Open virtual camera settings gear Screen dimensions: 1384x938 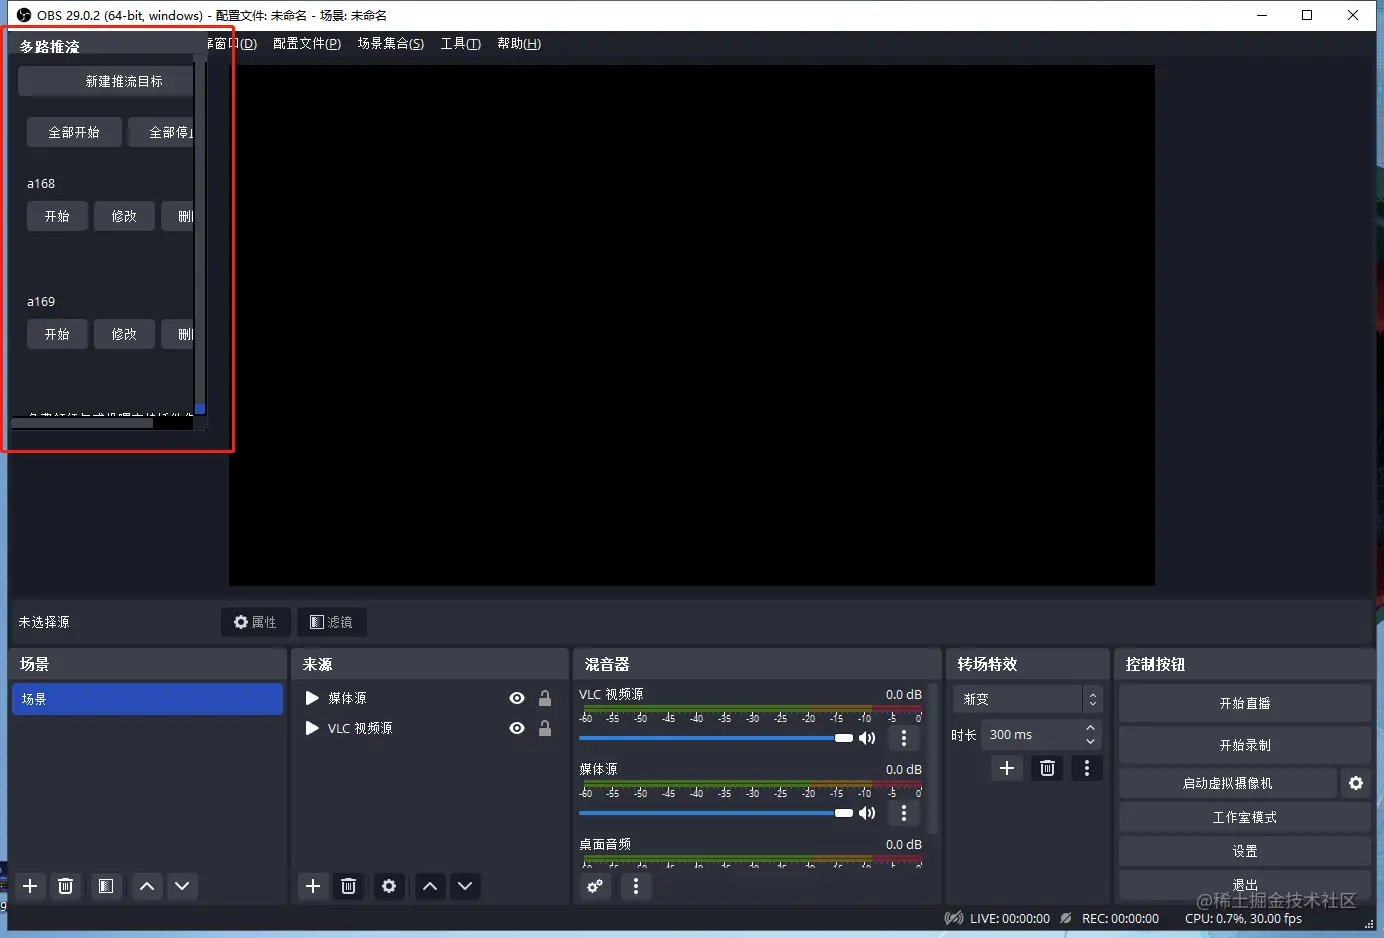point(1356,783)
